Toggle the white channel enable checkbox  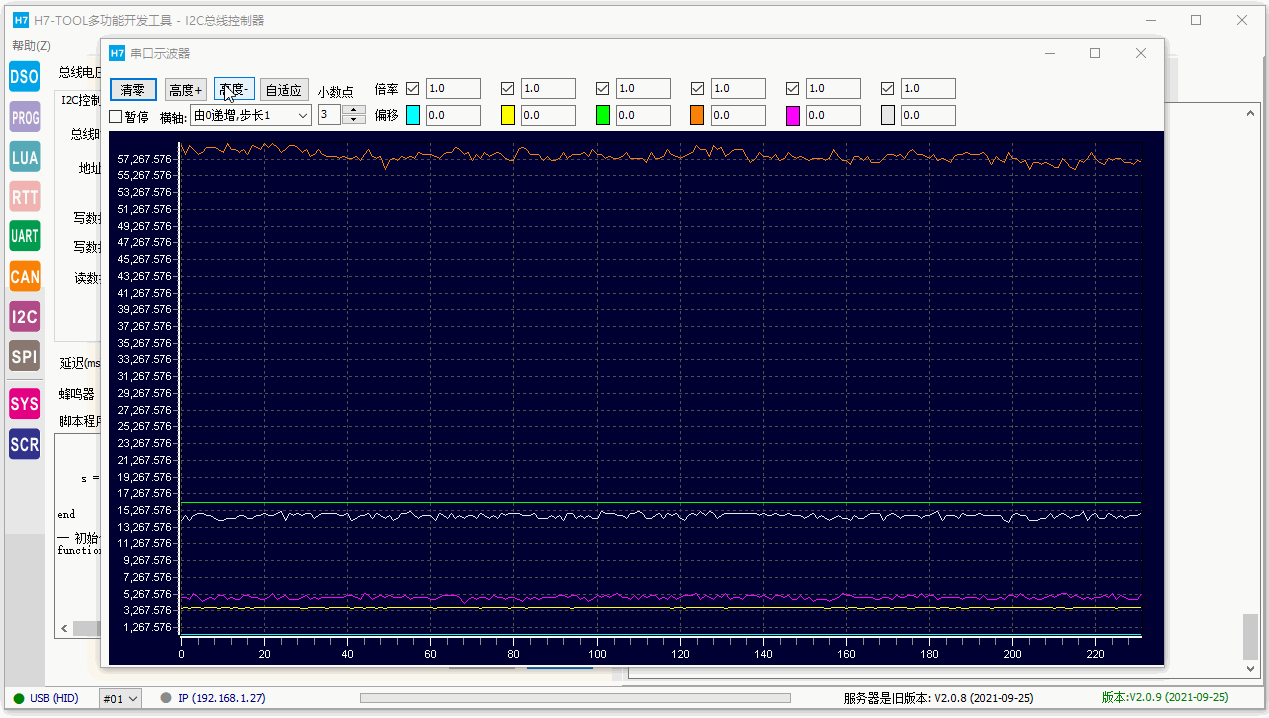coord(887,88)
